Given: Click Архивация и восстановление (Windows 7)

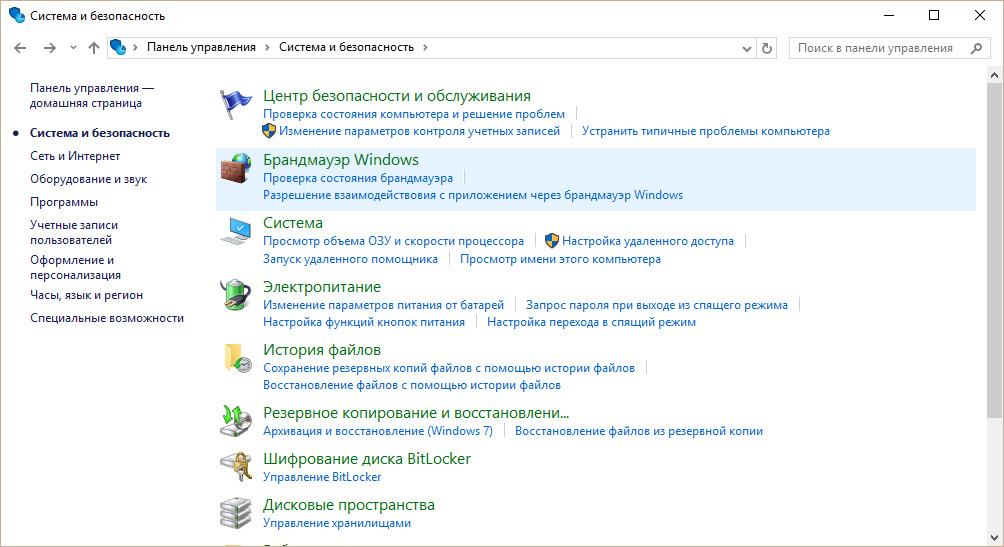Looking at the screenshot, I should point(378,430).
